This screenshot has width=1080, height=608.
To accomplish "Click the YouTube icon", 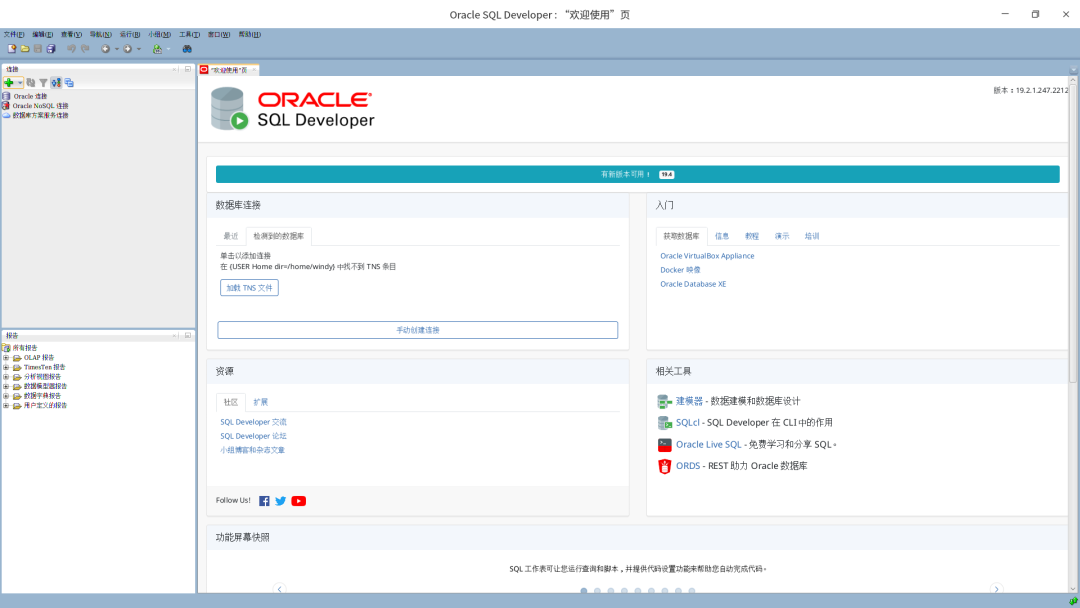I will pyautogui.click(x=298, y=501).
